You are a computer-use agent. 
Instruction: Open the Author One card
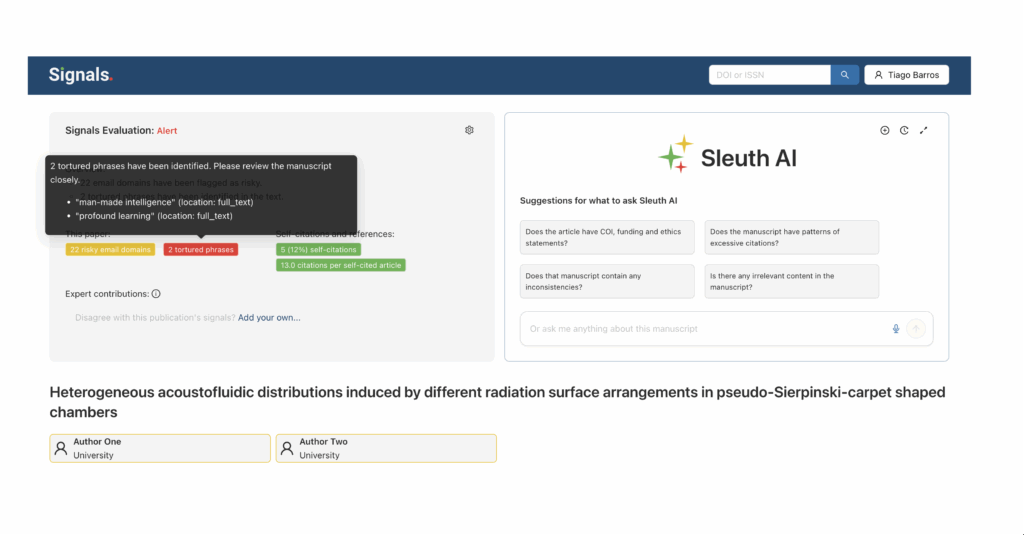(x=160, y=448)
